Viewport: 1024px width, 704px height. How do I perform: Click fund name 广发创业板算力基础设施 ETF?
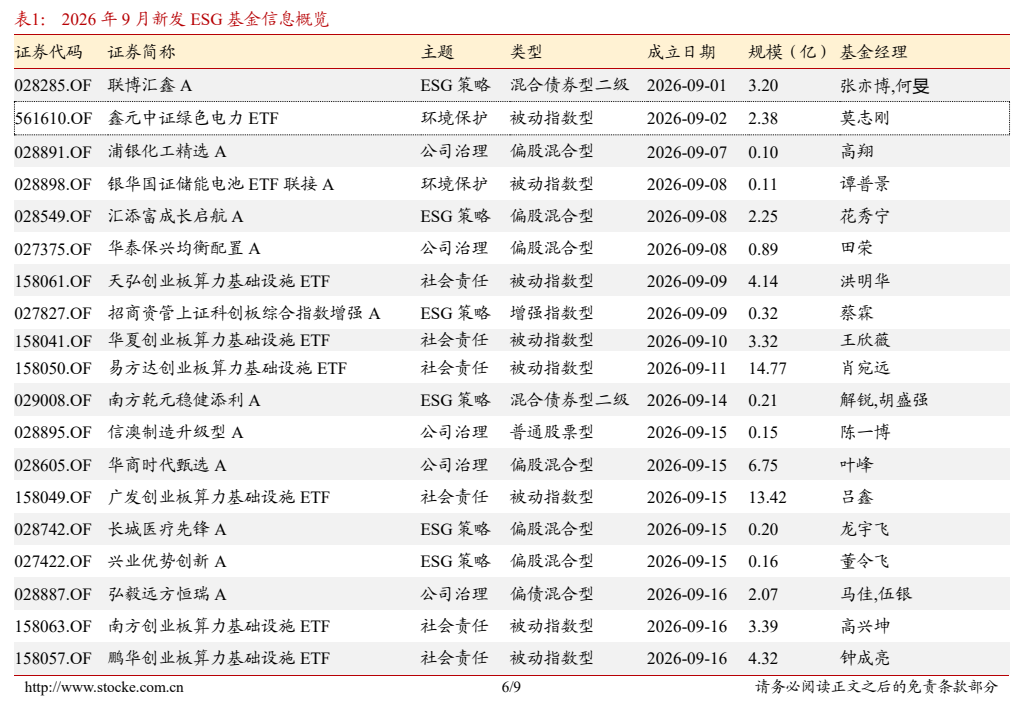[219, 498]
